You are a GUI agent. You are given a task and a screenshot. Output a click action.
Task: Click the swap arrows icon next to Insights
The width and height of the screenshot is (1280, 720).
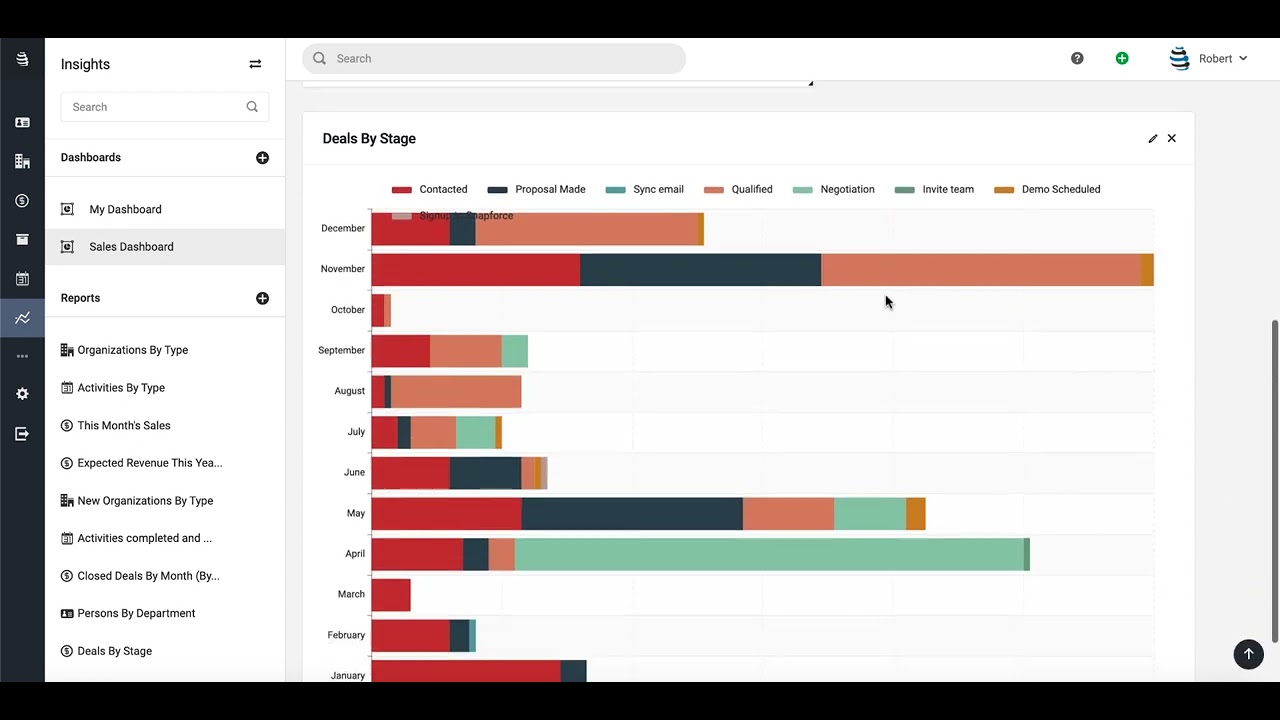255,64
